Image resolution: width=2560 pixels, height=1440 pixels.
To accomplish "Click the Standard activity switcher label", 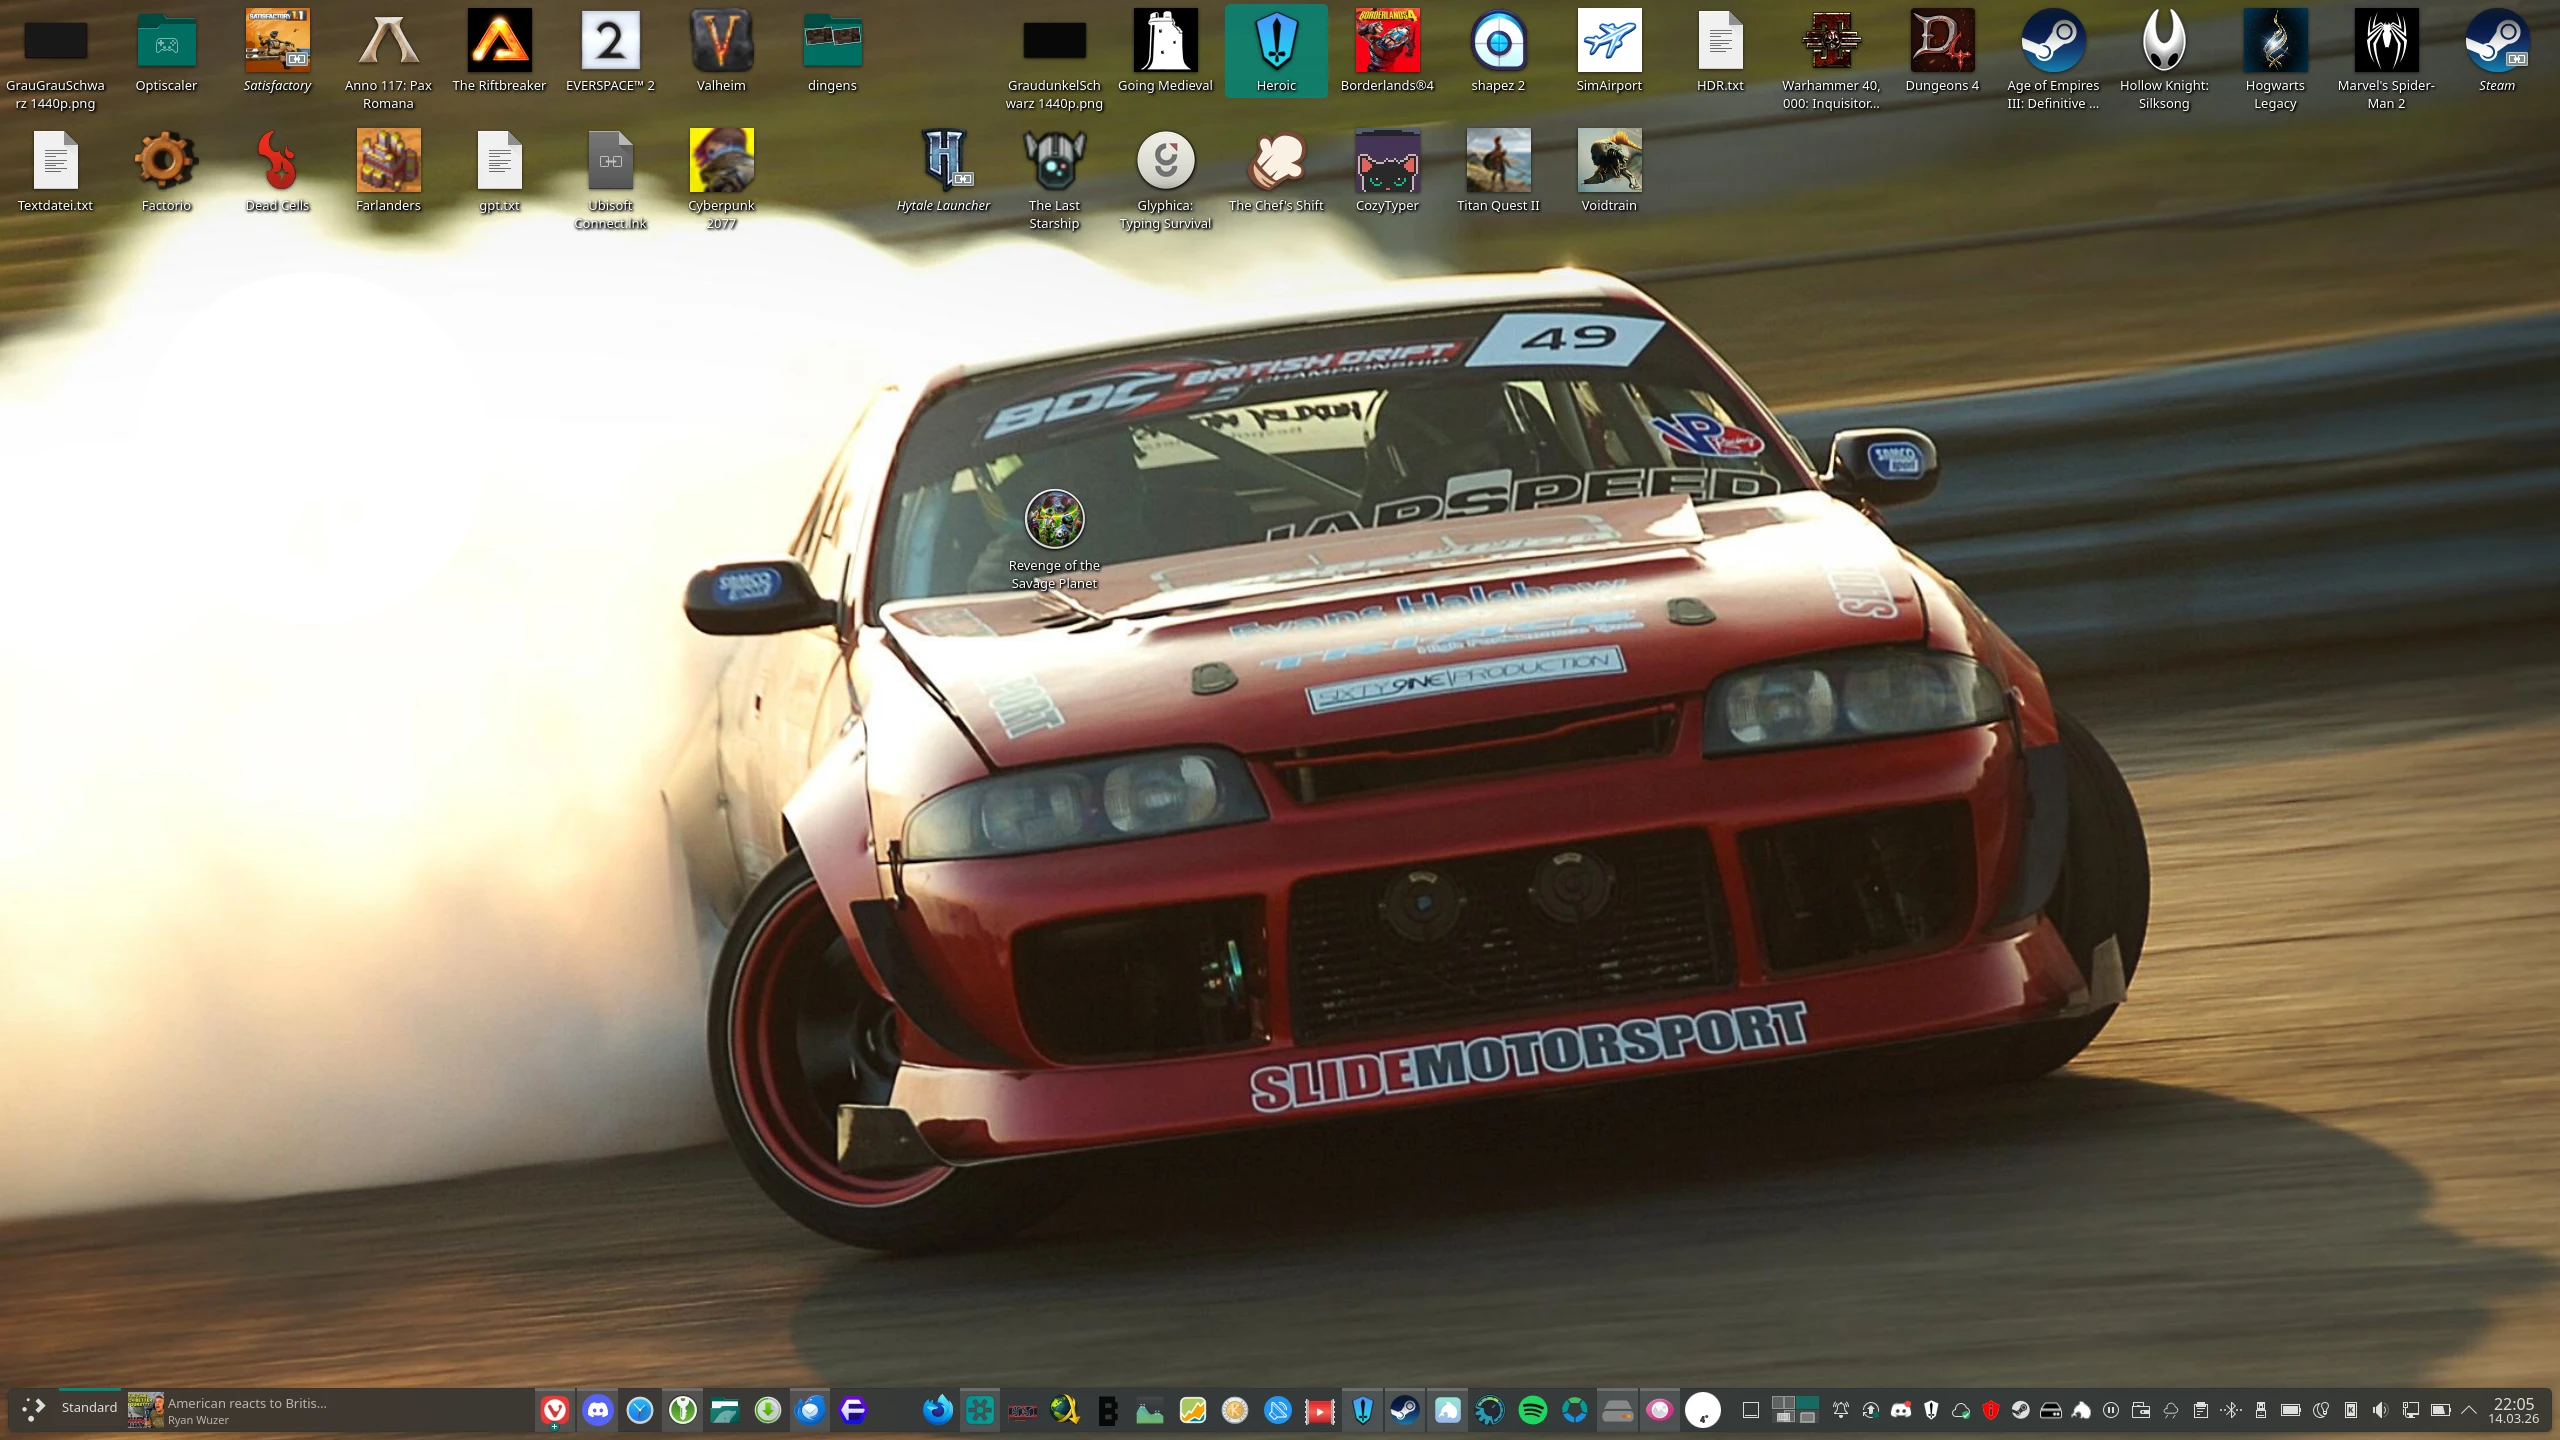I will (x=89, y=1407).
